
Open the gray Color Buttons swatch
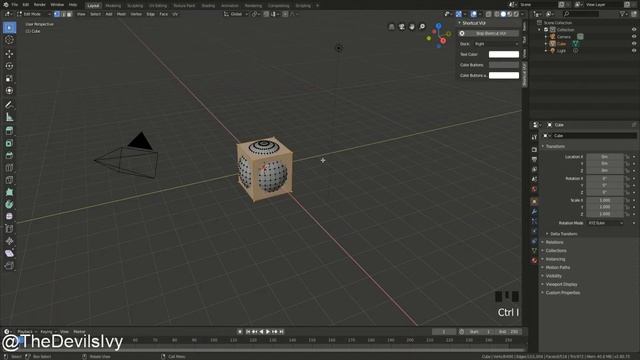tap(504, 65)
